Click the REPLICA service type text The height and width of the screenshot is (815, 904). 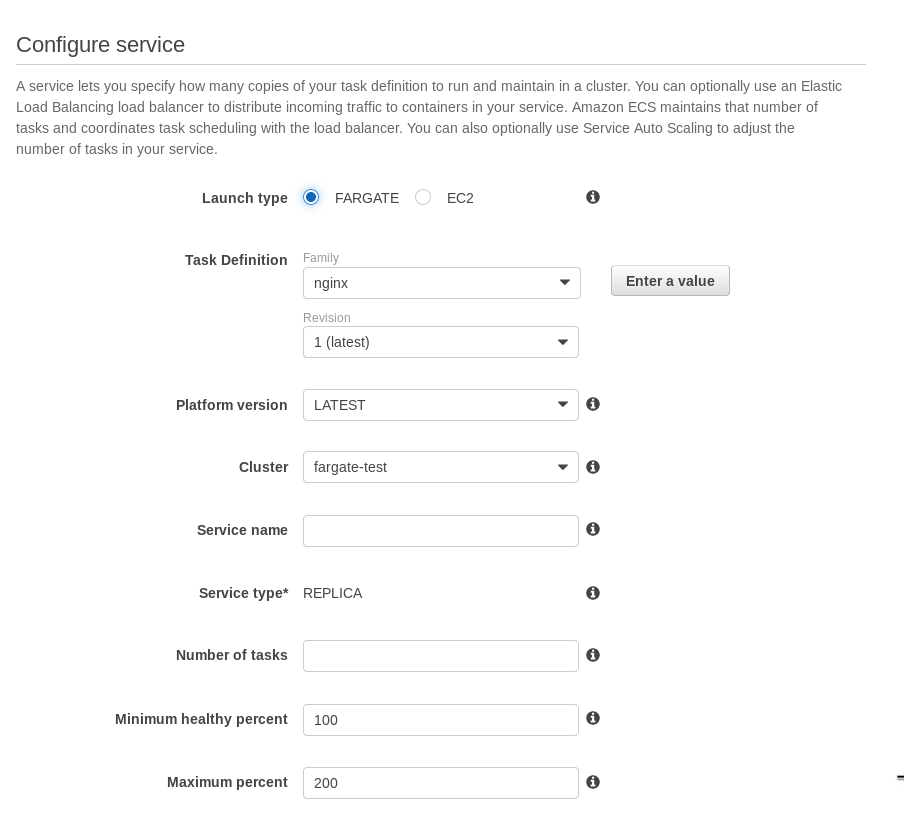[333, 593]
